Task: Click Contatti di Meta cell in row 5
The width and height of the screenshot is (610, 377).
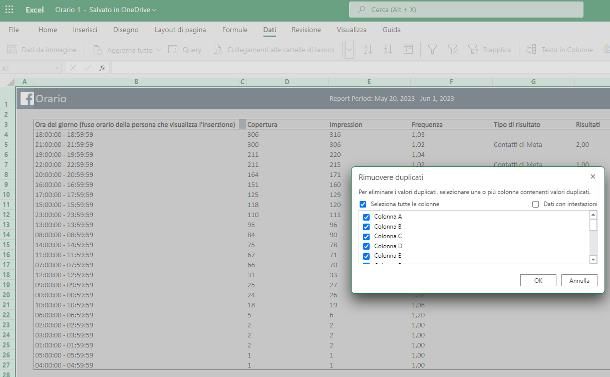Action: (x=533, y=145)
